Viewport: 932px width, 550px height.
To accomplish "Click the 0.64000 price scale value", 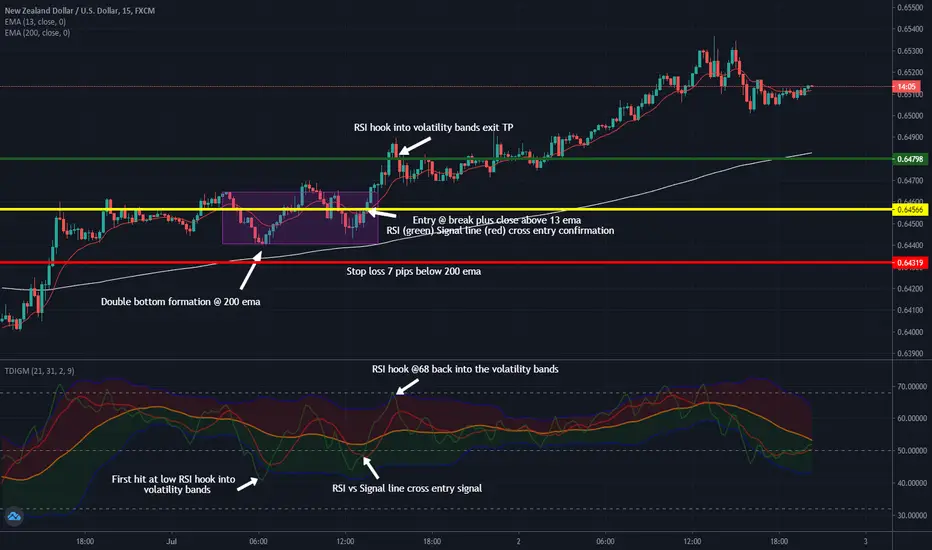I will [x=910, y=332].
